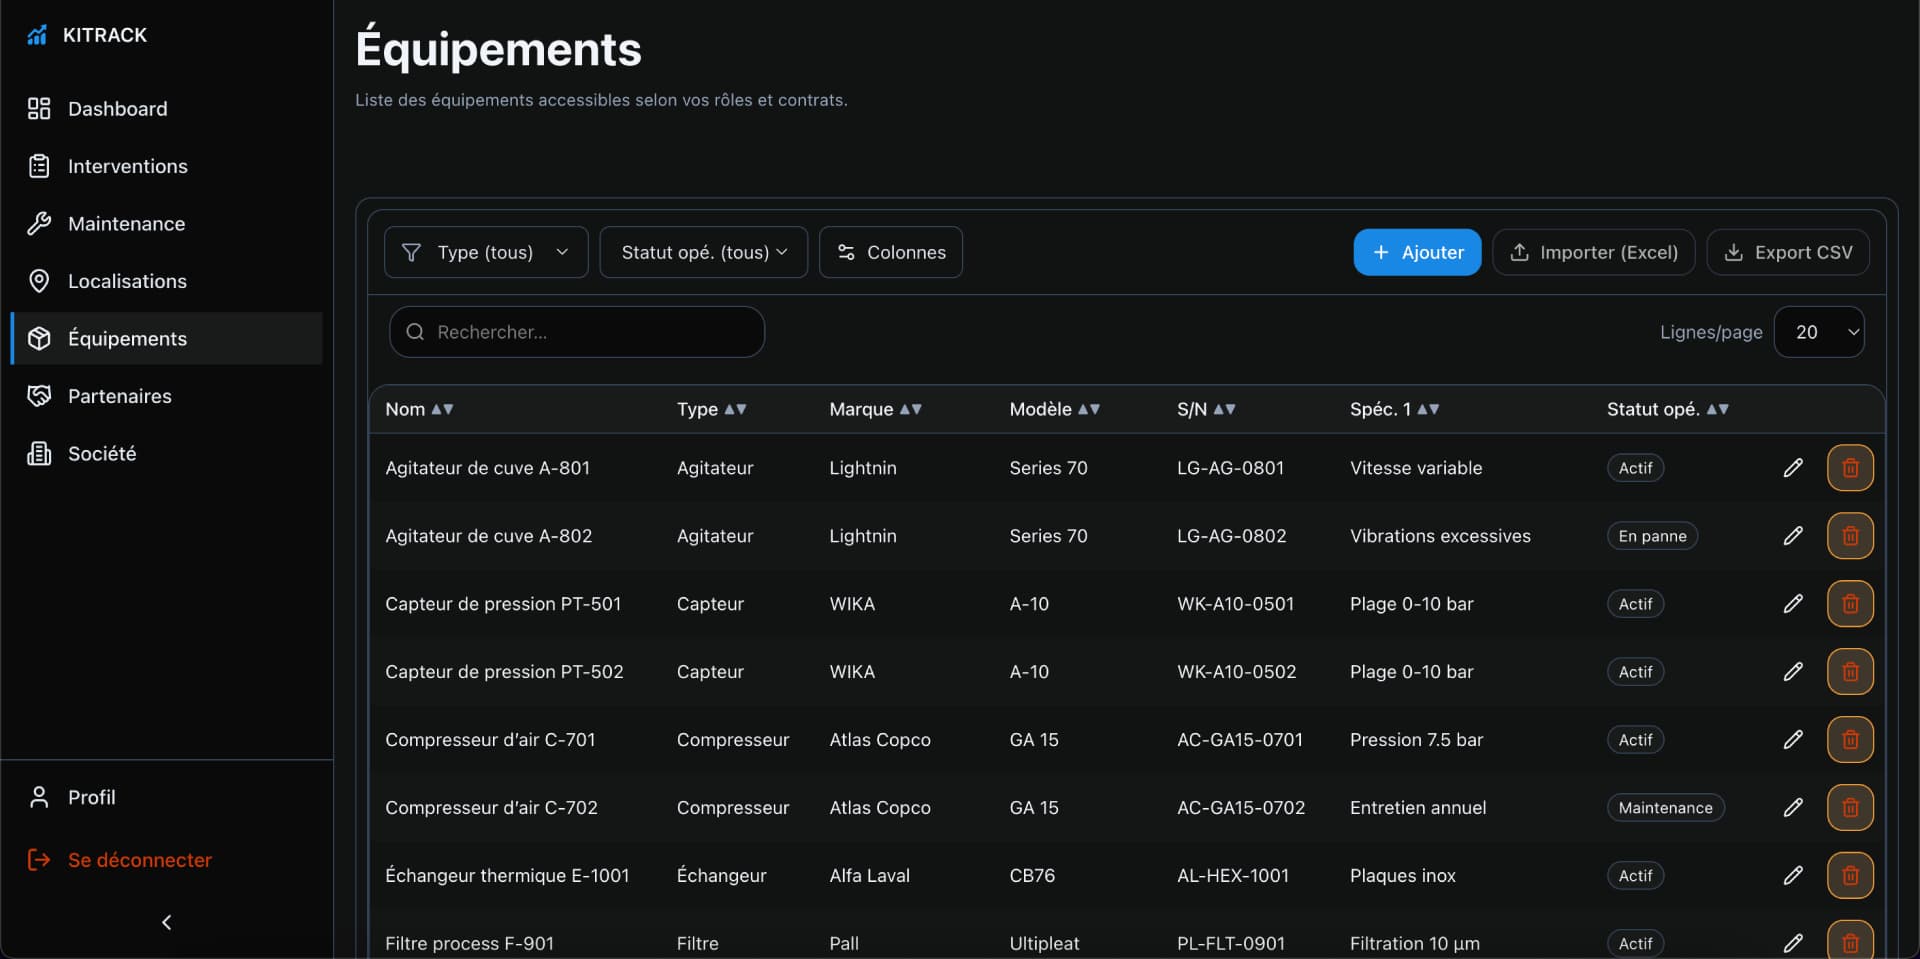Sort by Statut opé. column header
The height and width of the screenshot is (959, 1920).
point(1667,409)
